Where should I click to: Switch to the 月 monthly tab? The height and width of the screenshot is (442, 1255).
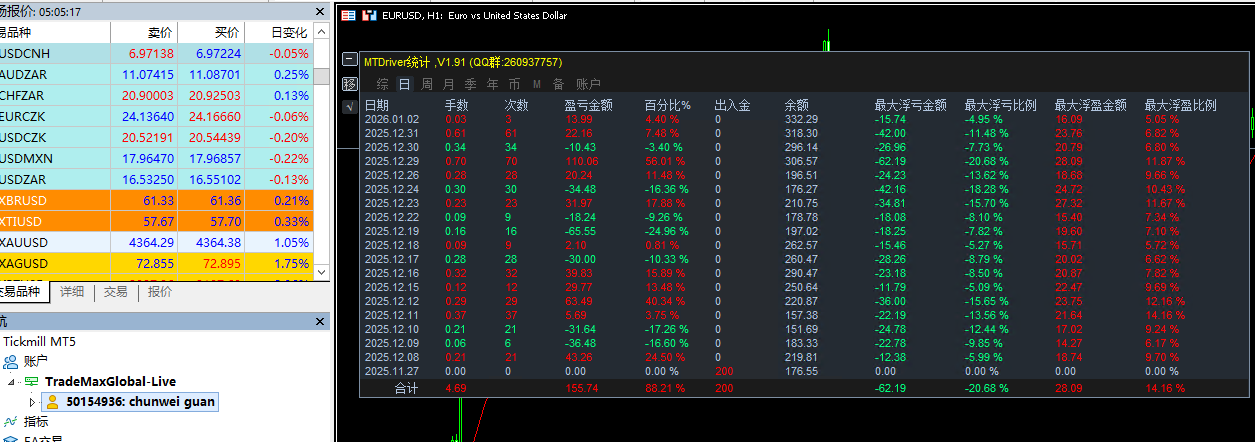point(449,85)
